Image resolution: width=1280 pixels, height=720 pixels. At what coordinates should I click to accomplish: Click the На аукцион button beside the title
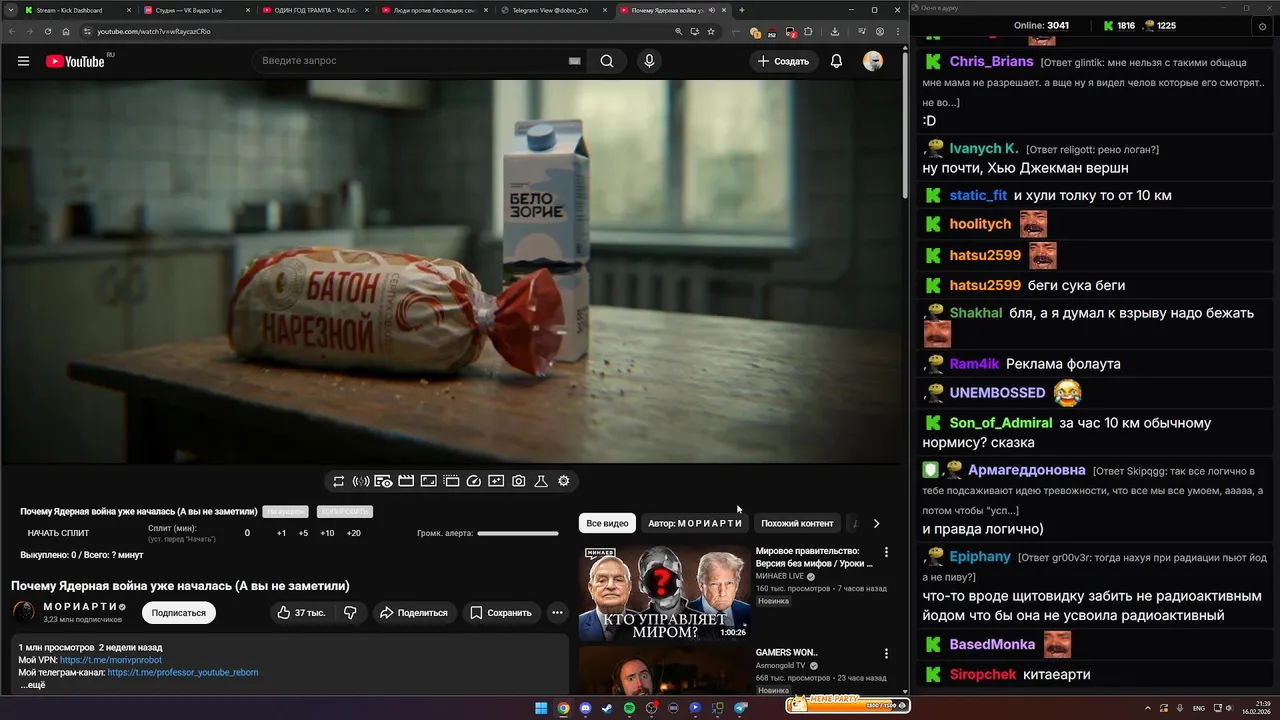pos(286,512)
